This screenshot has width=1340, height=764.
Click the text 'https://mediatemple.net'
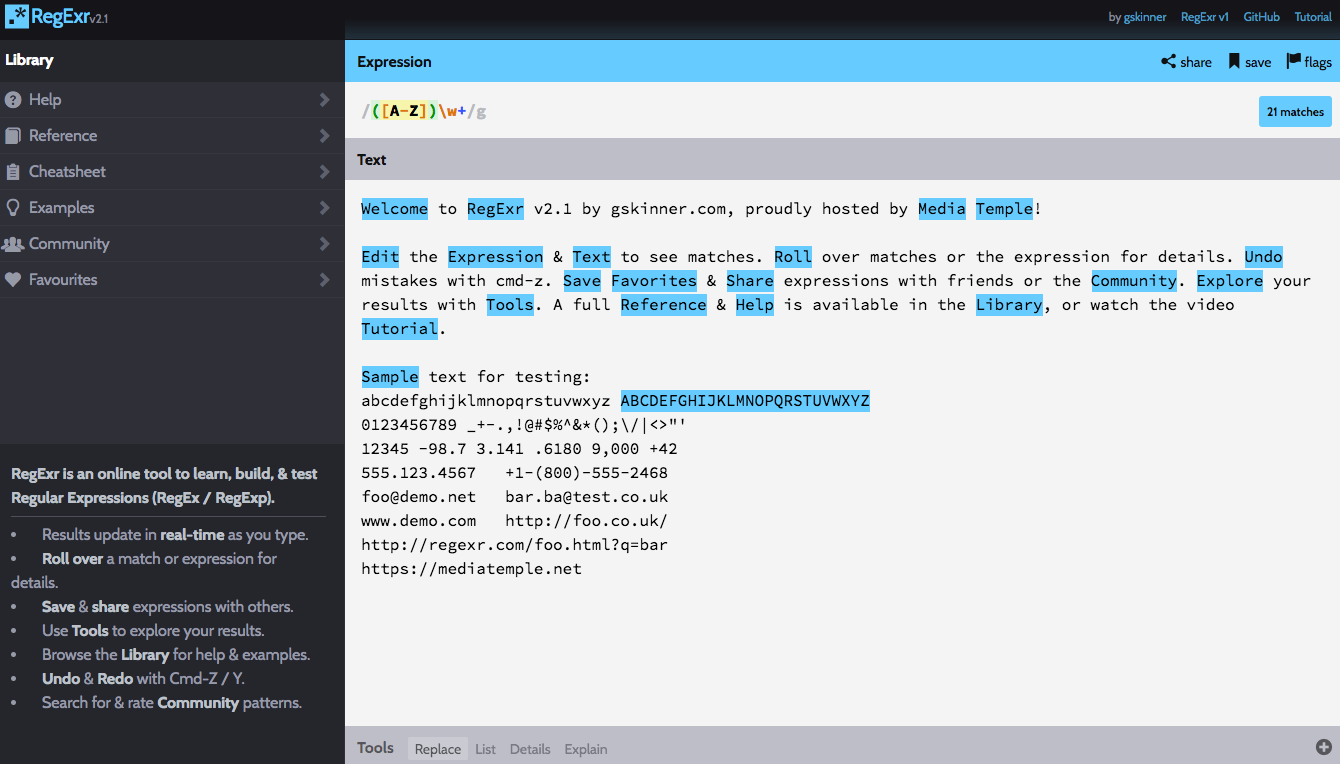click(471, 569)
